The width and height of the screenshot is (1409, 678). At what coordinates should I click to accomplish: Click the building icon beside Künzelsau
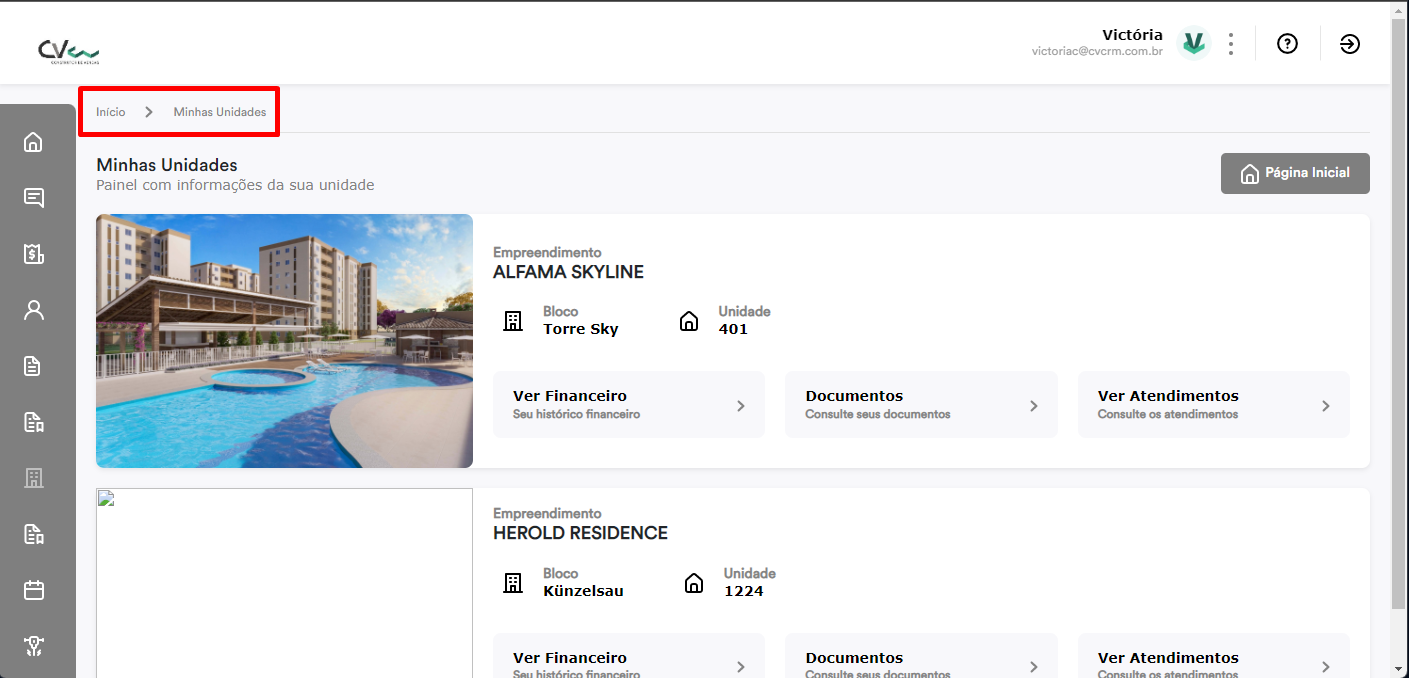click(x=513, y=583)
